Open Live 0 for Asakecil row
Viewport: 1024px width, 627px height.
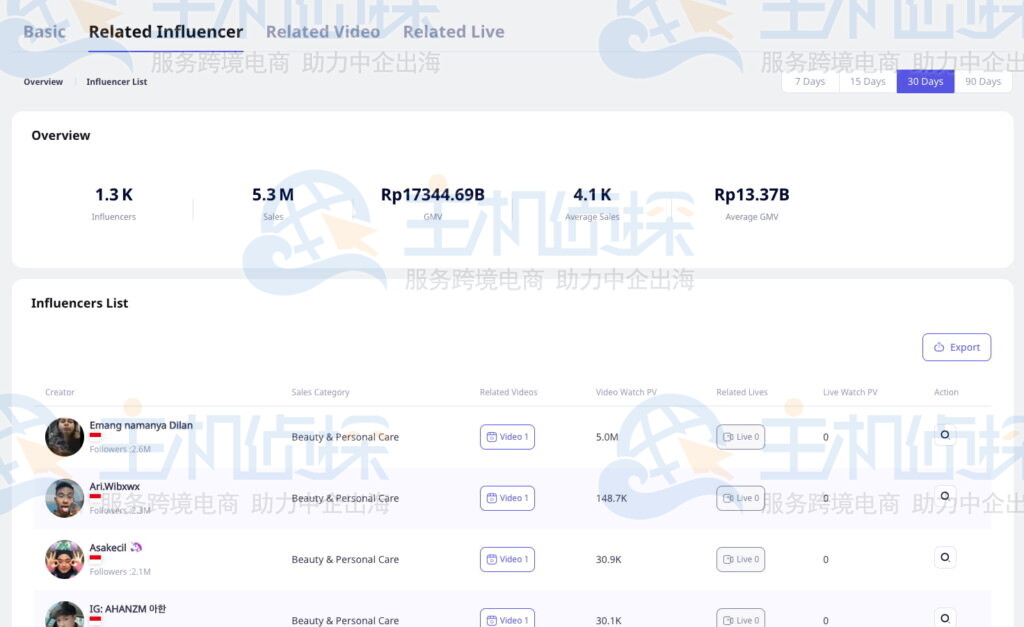coord(740,559)
